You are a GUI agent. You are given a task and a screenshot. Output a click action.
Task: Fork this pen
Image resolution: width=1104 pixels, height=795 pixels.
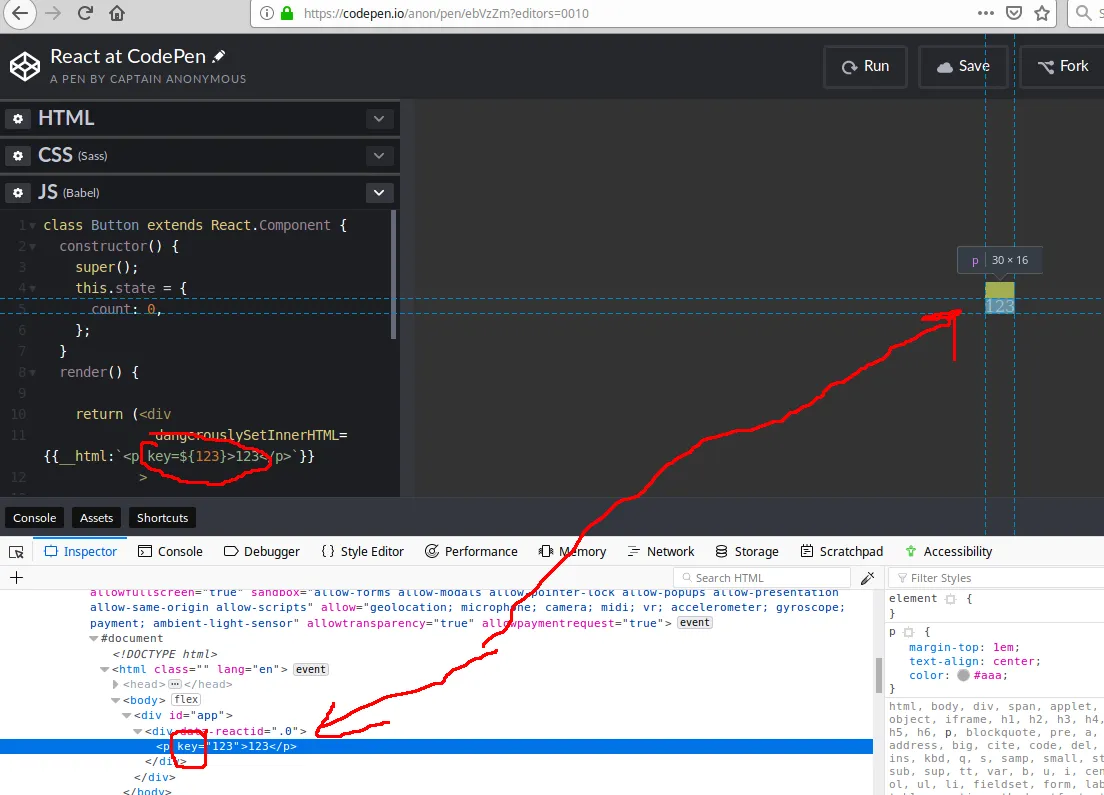click(1062, 66)
